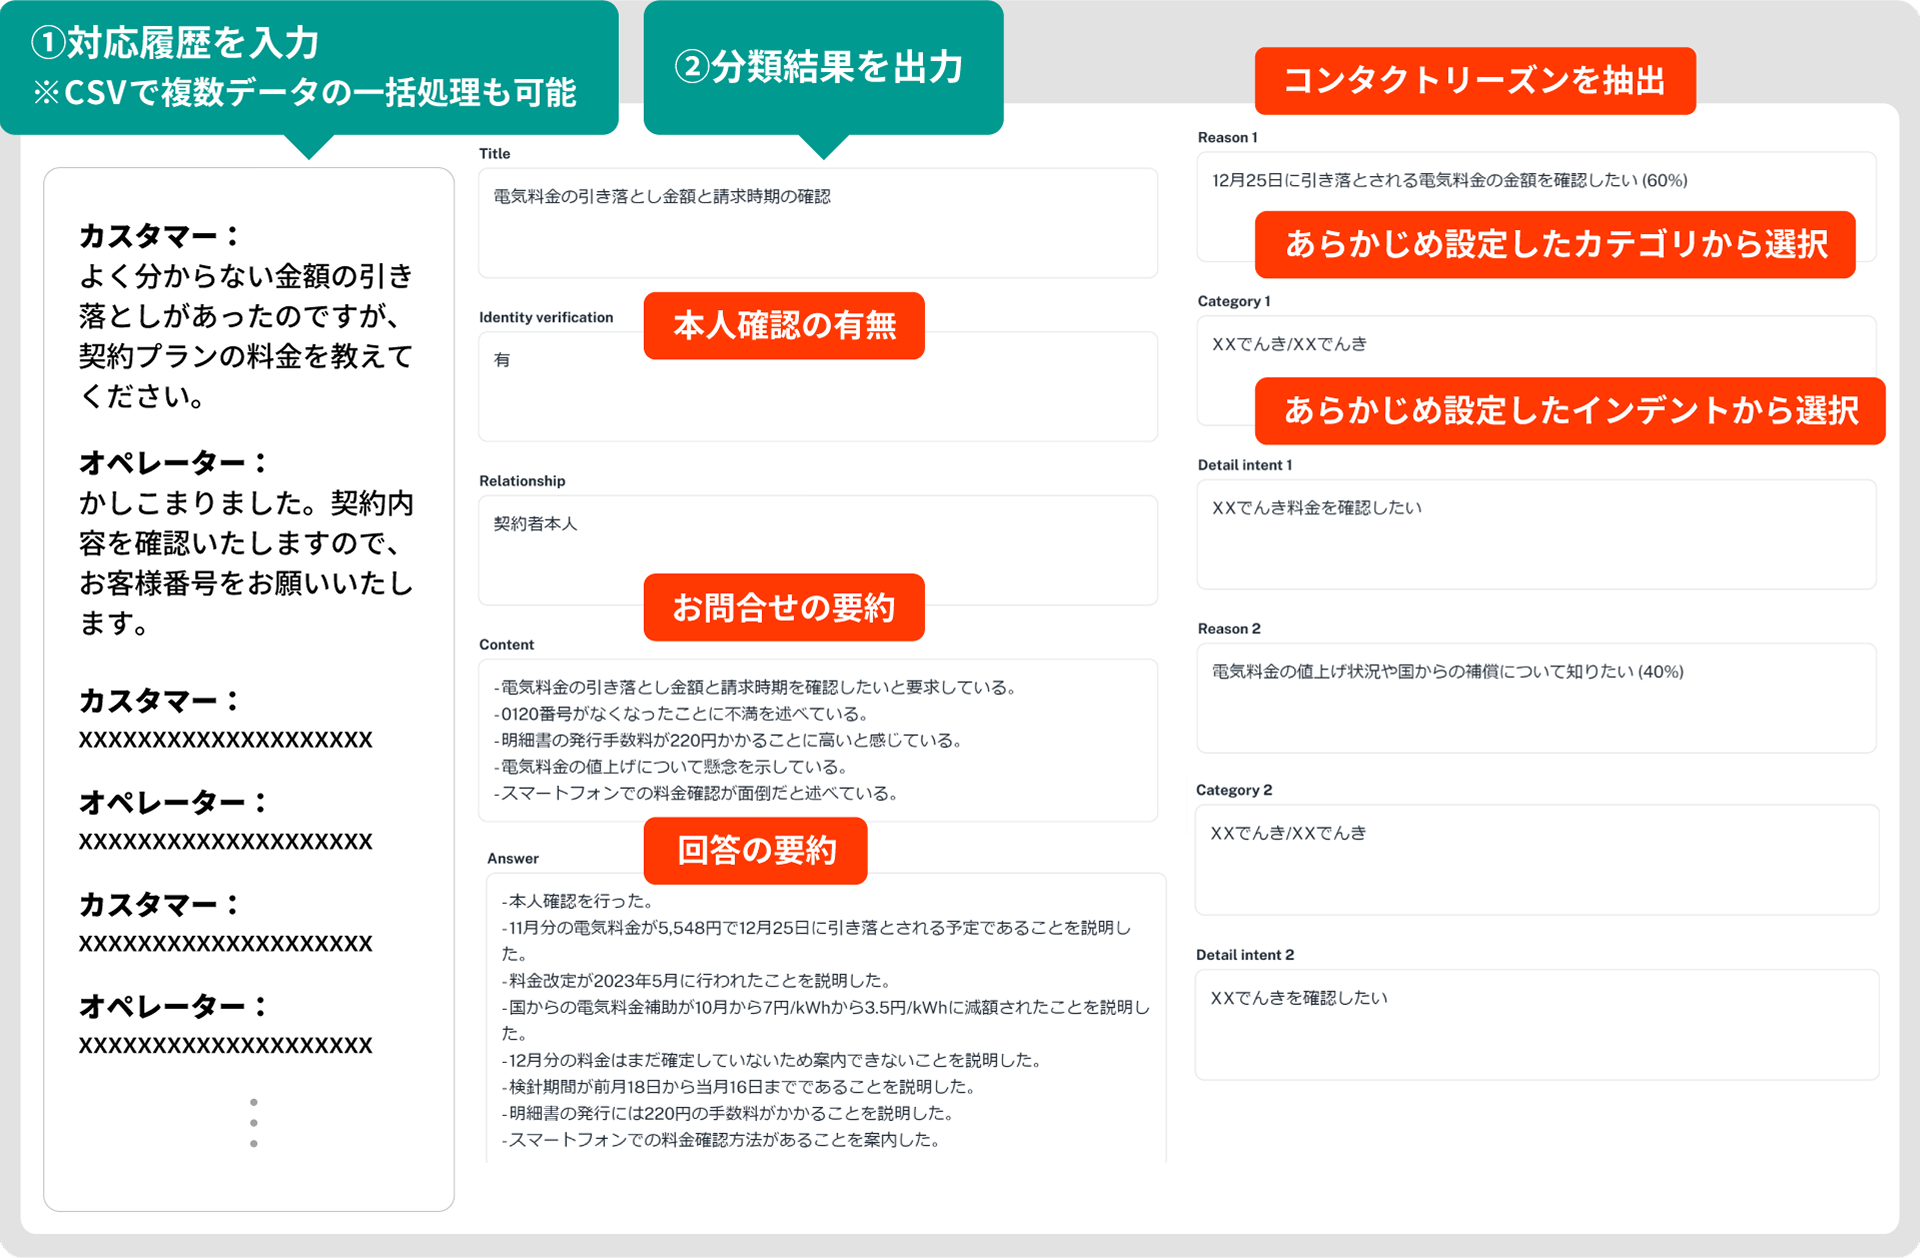Viewport: 1920px width, 1258px height.
Task: Click the ②分類結果を出力 green callout
Action: [822, 67]
